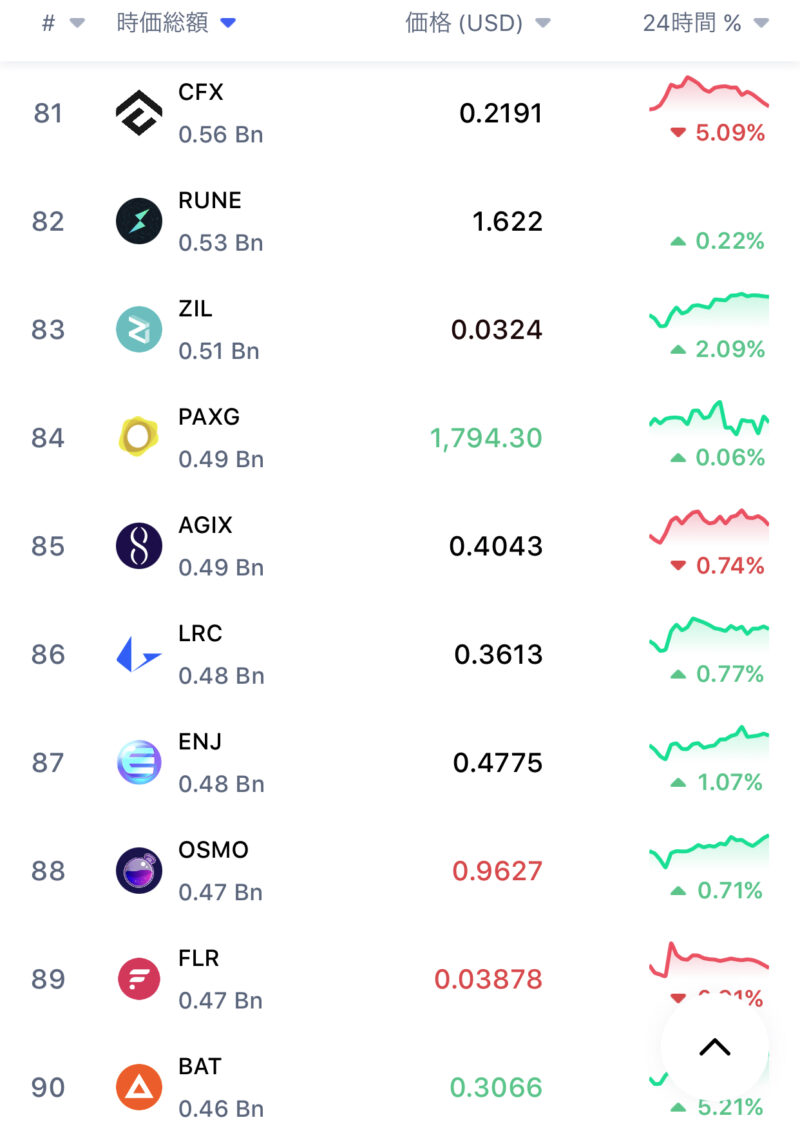800x1129 pixels.
Task: Open the PAXG gold coin icon
Action: (139, 437)
